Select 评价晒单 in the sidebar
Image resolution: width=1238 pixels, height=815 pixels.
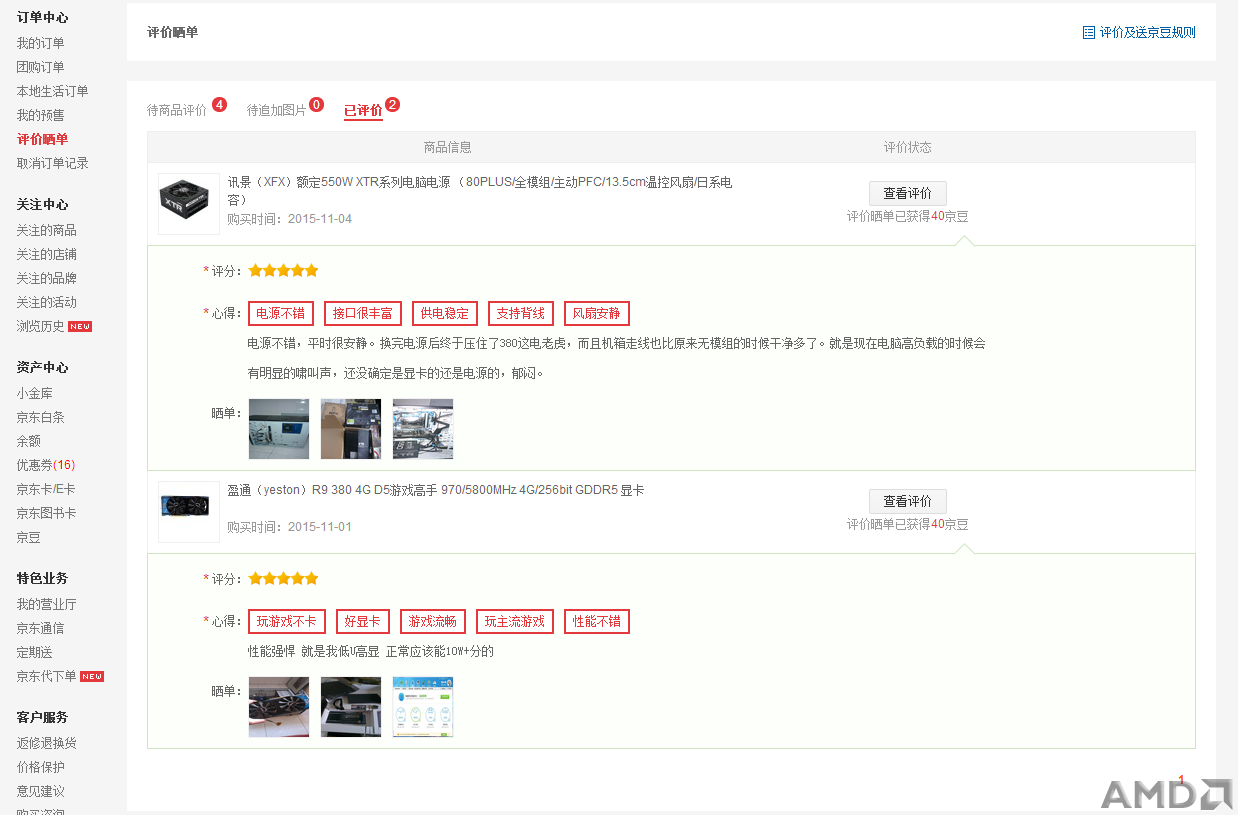[x=42, y=139]
